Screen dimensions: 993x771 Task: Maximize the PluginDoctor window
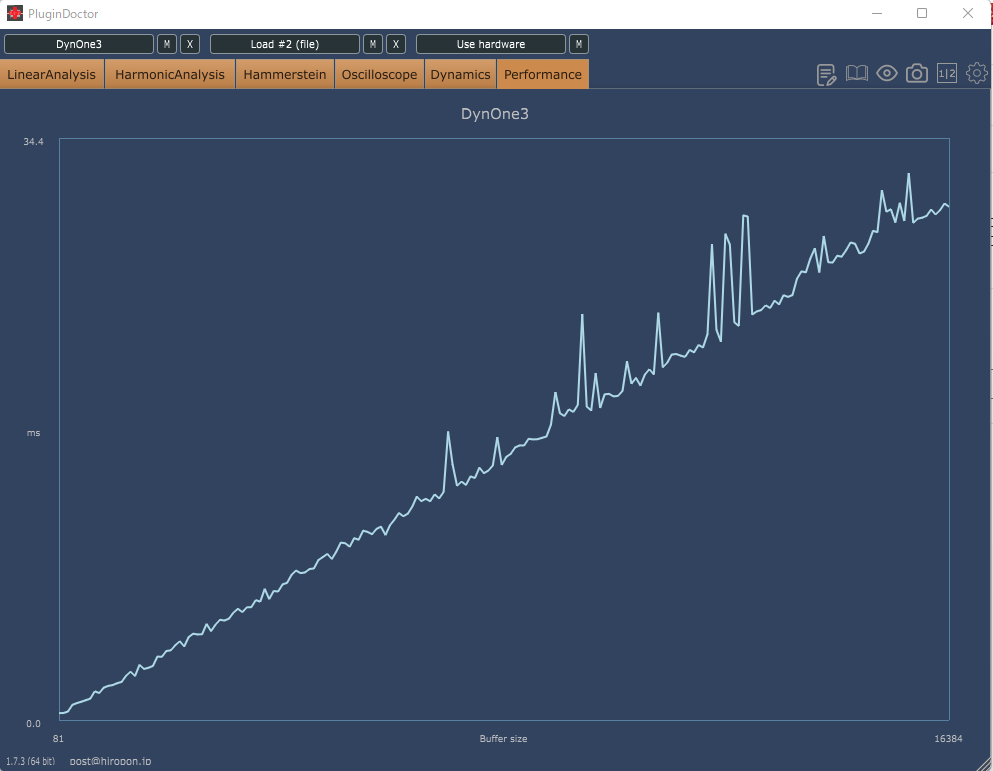pyautogui.click(x=922, y=13)
